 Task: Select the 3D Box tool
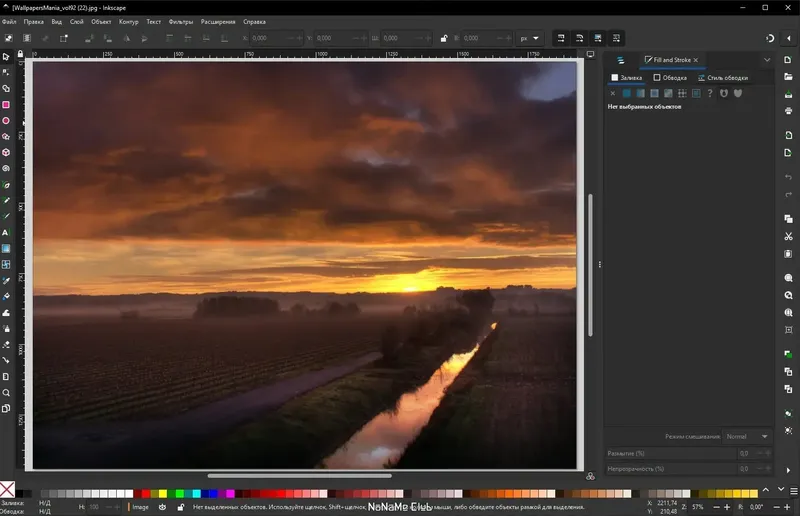point(6,152)
